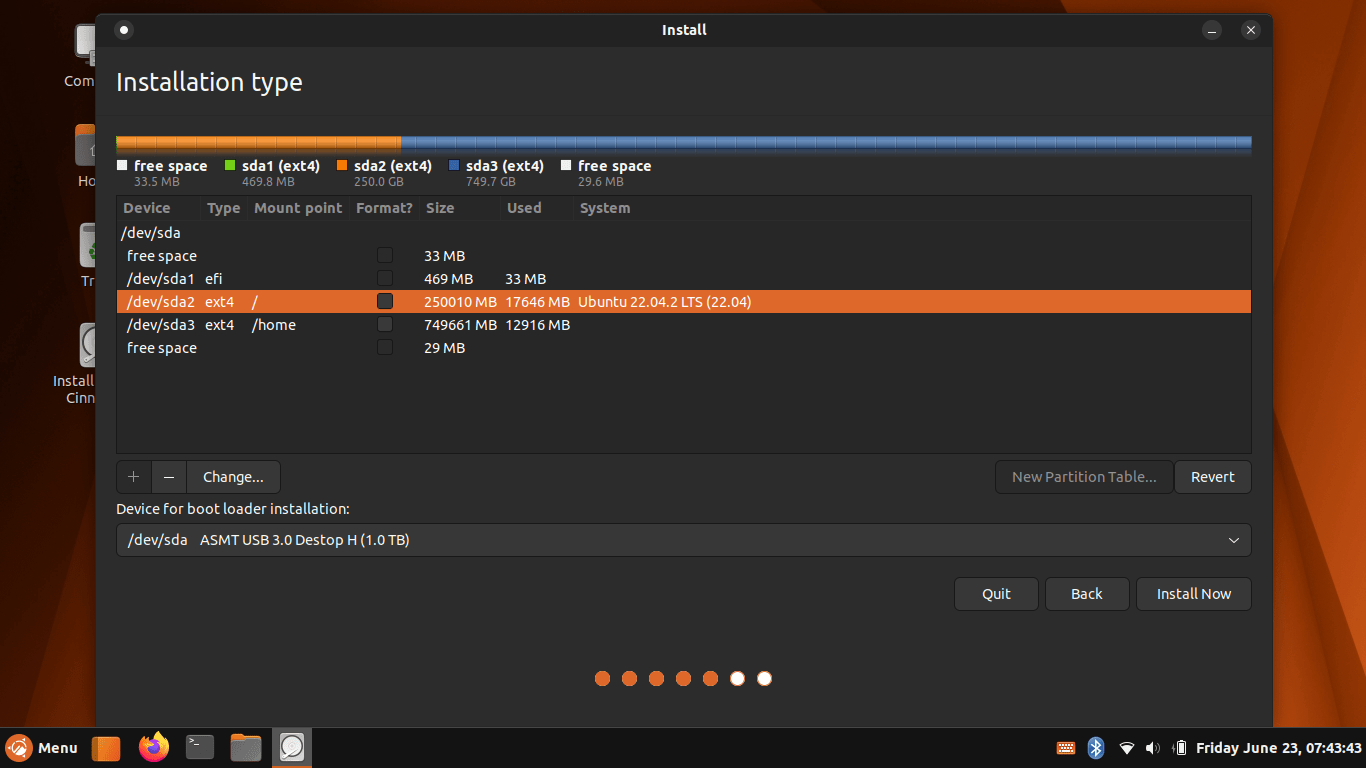Screen dimensions: 1366x768
Task: Click the Change... button
Action: point(233,477)
